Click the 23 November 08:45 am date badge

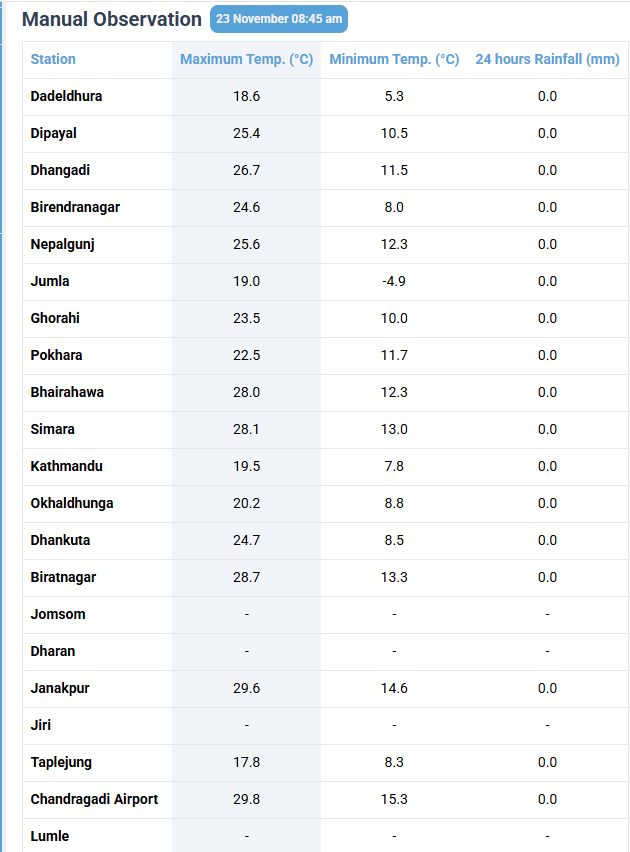coord(279,19)
